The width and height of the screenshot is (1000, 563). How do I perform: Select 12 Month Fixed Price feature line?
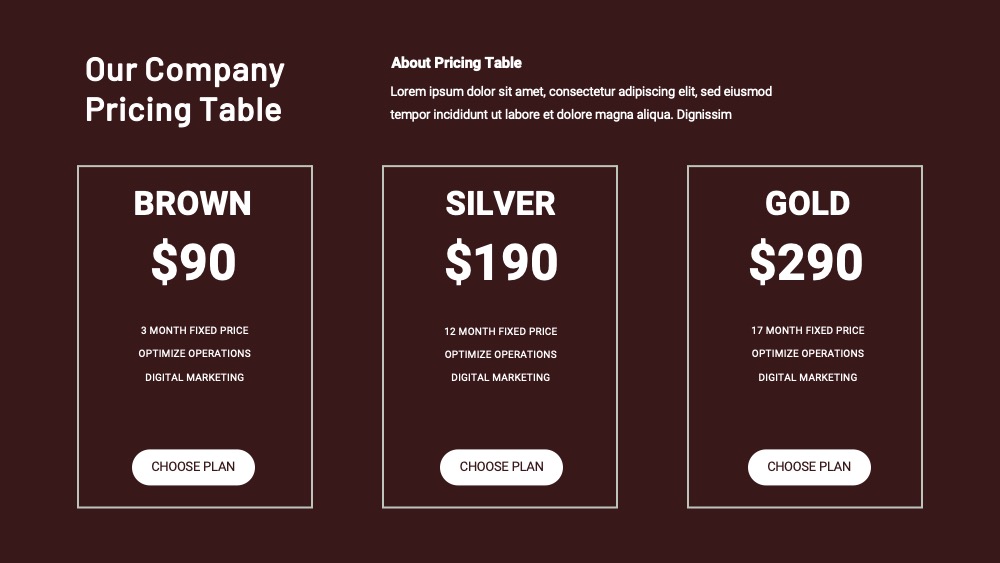click(x=501, y=332)
